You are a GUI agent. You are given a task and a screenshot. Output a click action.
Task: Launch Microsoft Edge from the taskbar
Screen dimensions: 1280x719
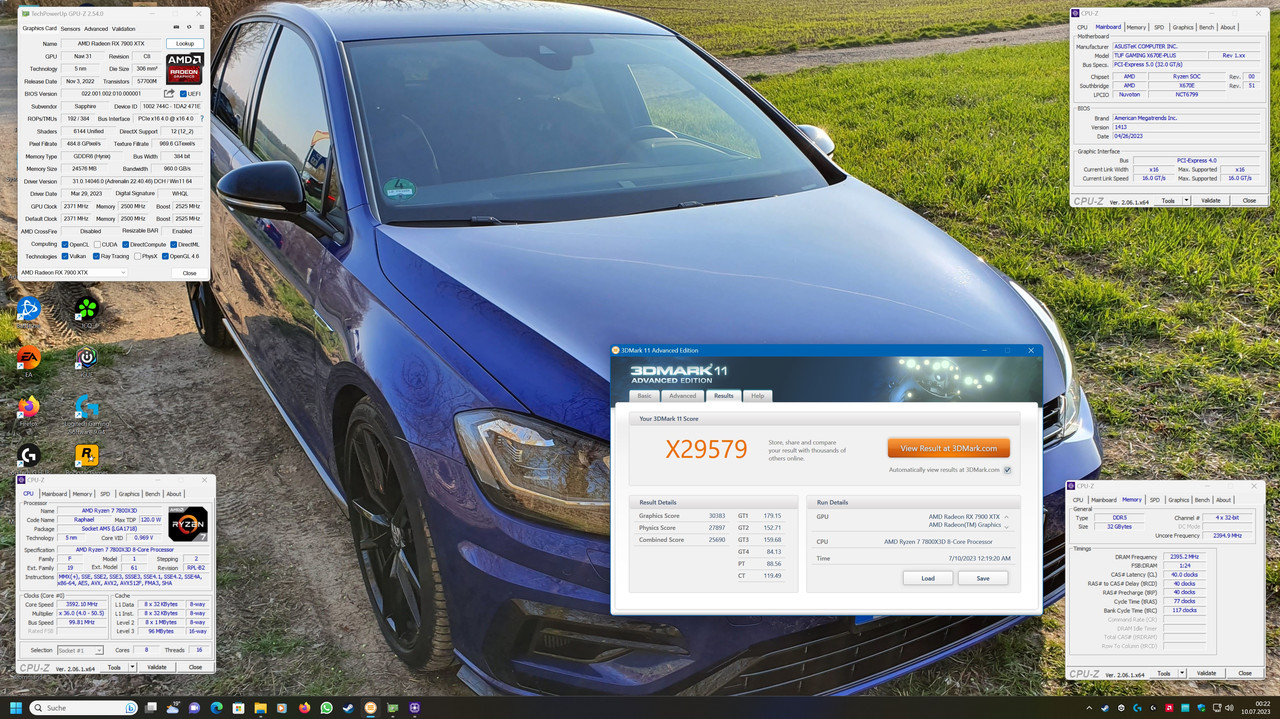tap(216, 708)
